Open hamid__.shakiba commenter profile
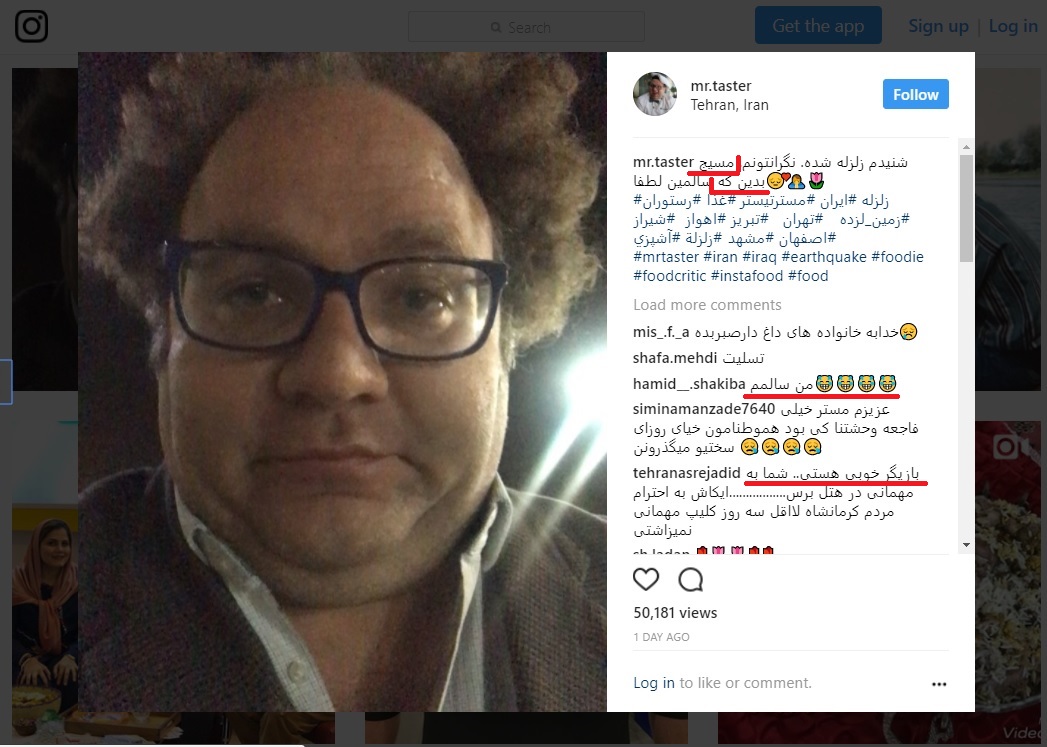1047x747 pixels. pyautogui.click(x=689, y=384)
